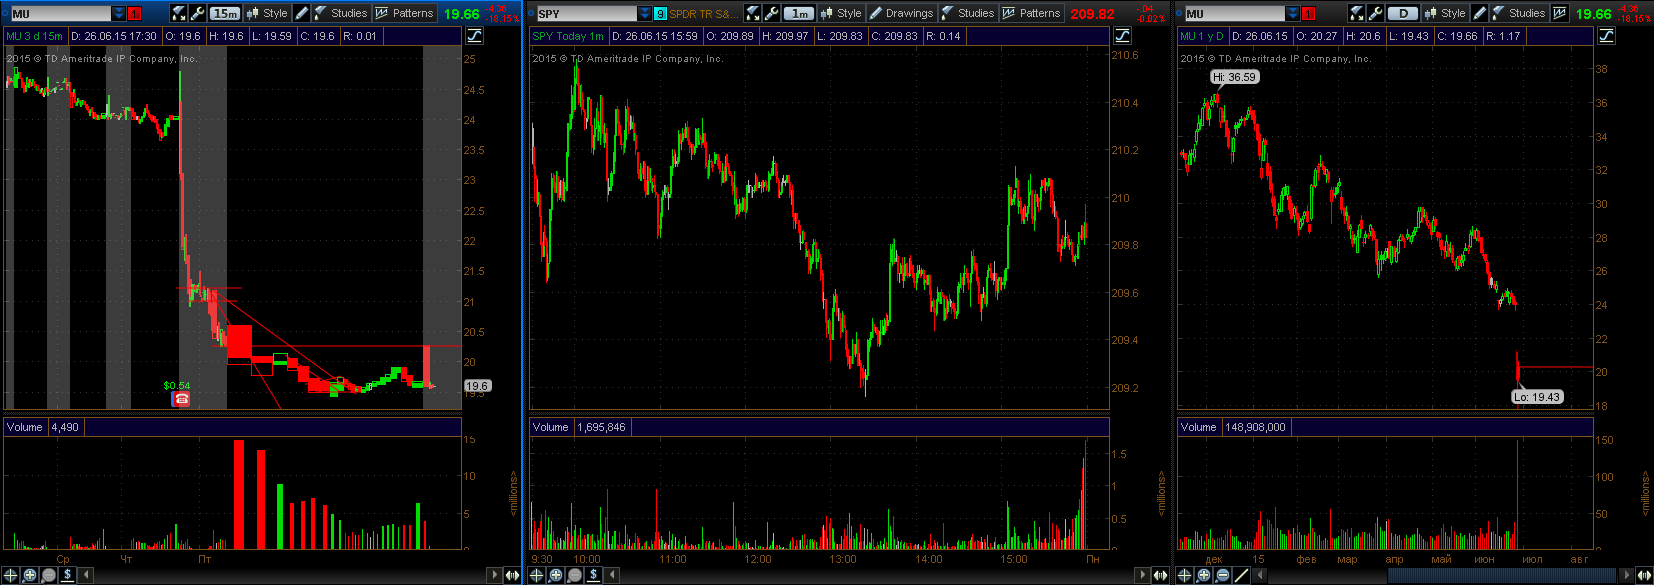The width and height of the screenshot is (1654, 585).
Task: Click Volume label in SPY lower panel
Action: click(550, 427)
